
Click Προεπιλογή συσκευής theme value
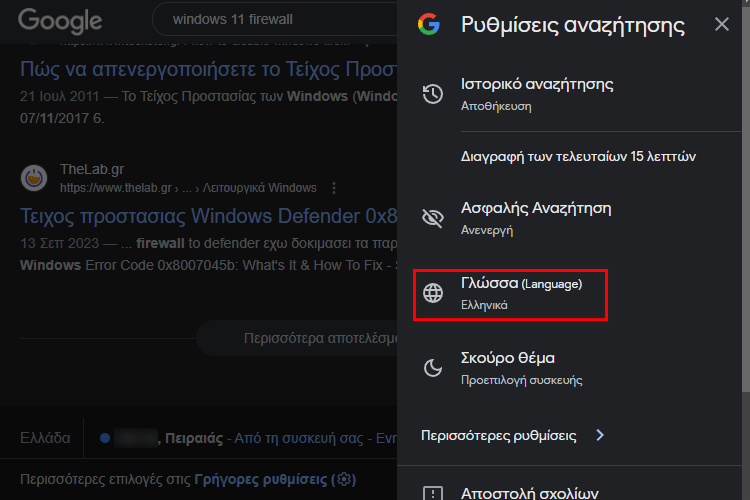pyautogui.click(x=521, y=380)
